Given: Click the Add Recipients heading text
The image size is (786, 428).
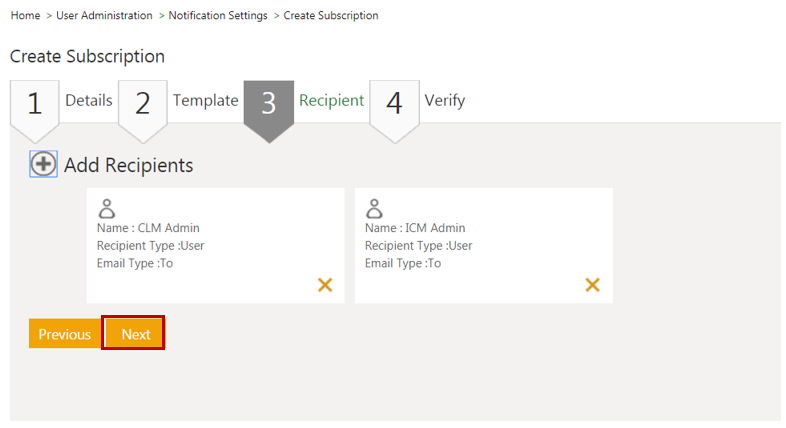Looking at the screenshot, I should point(128,166).
